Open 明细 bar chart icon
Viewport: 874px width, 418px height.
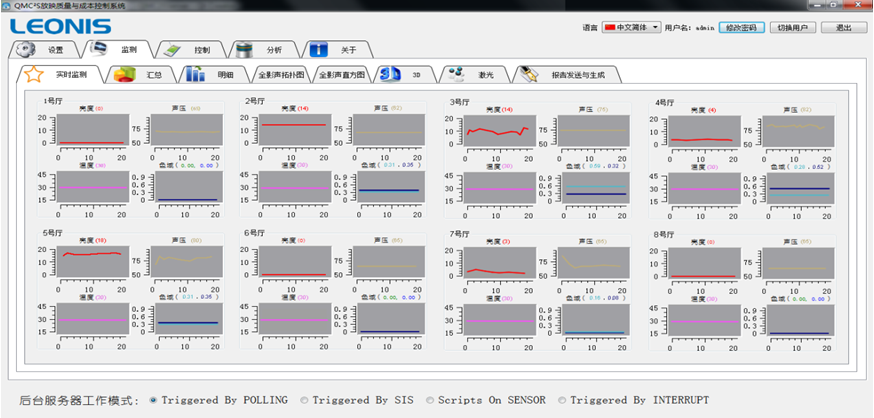(195, 74)
